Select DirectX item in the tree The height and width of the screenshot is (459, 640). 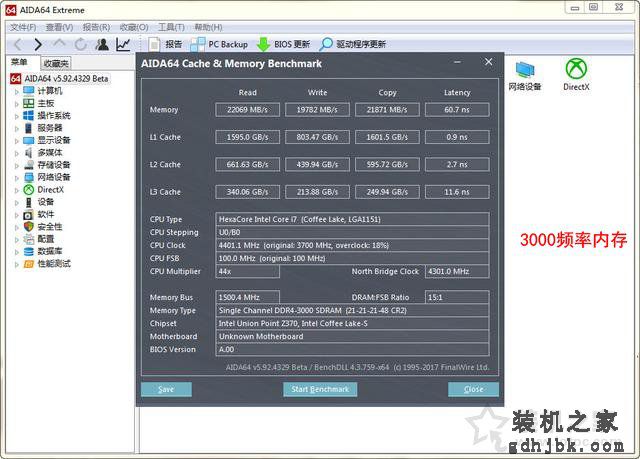(x=44, y=189)
